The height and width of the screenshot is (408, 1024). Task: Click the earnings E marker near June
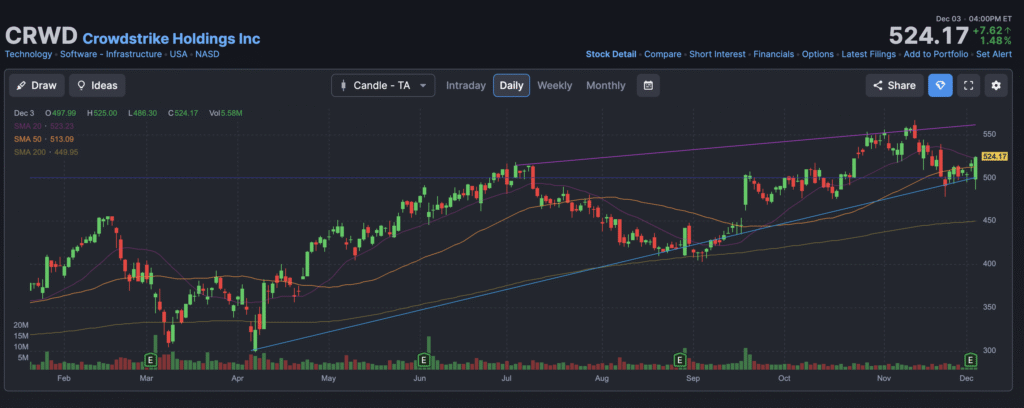point(424,359)
